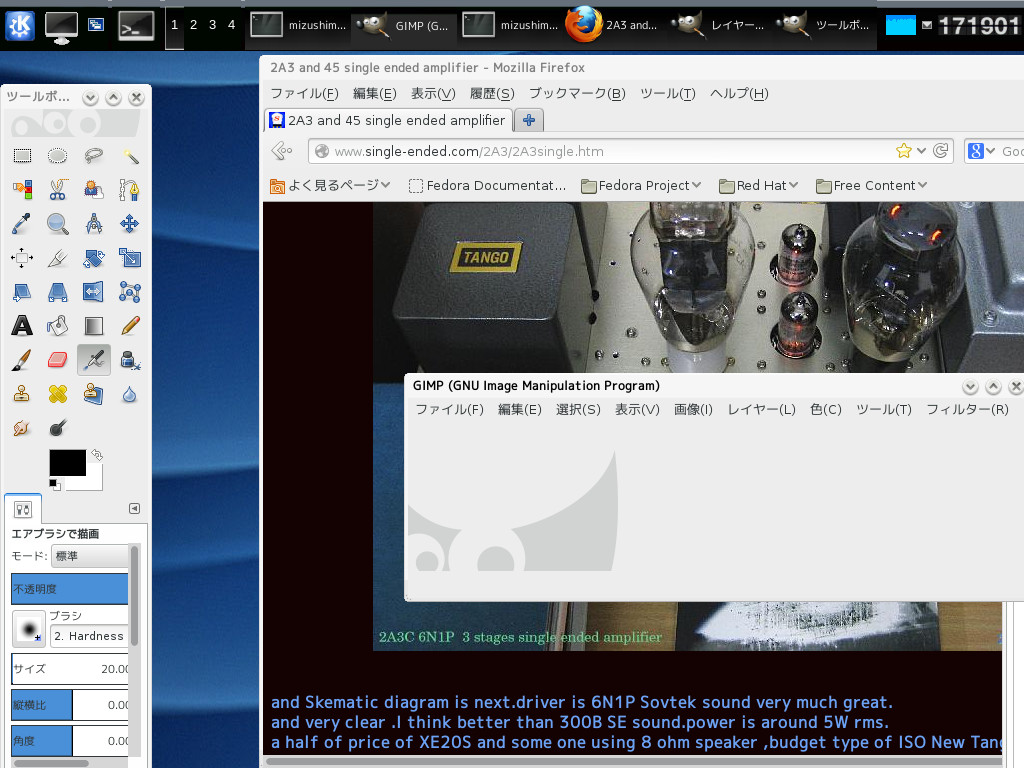Select the Zoom magnifier tool

pos(57,223)
